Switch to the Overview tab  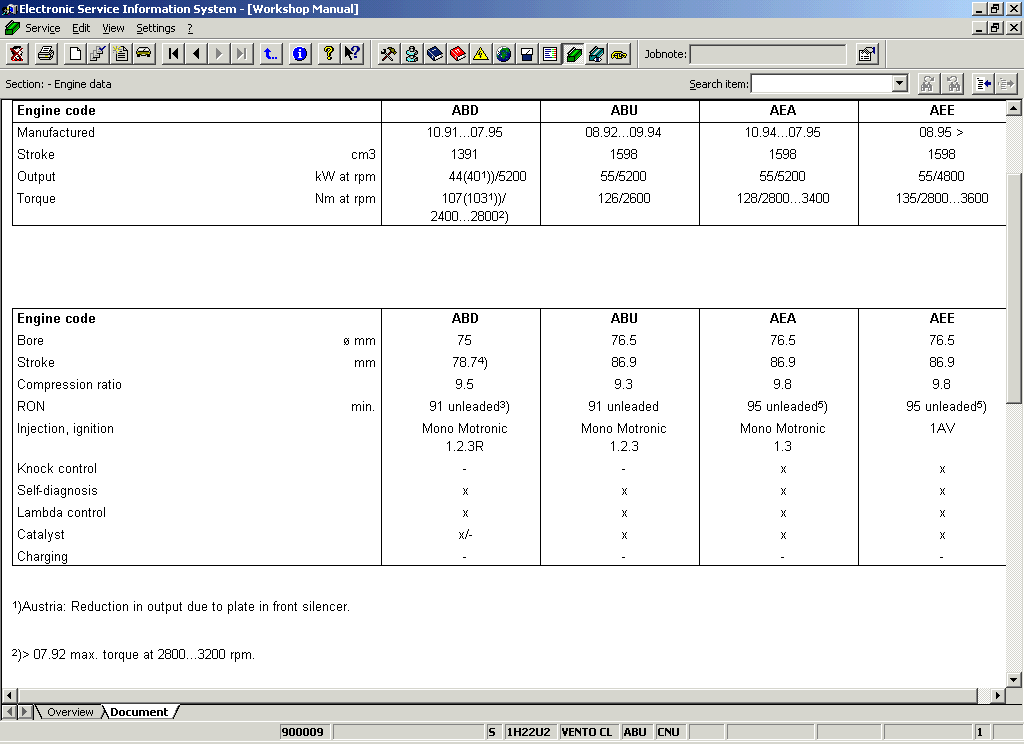coord(70,712)
